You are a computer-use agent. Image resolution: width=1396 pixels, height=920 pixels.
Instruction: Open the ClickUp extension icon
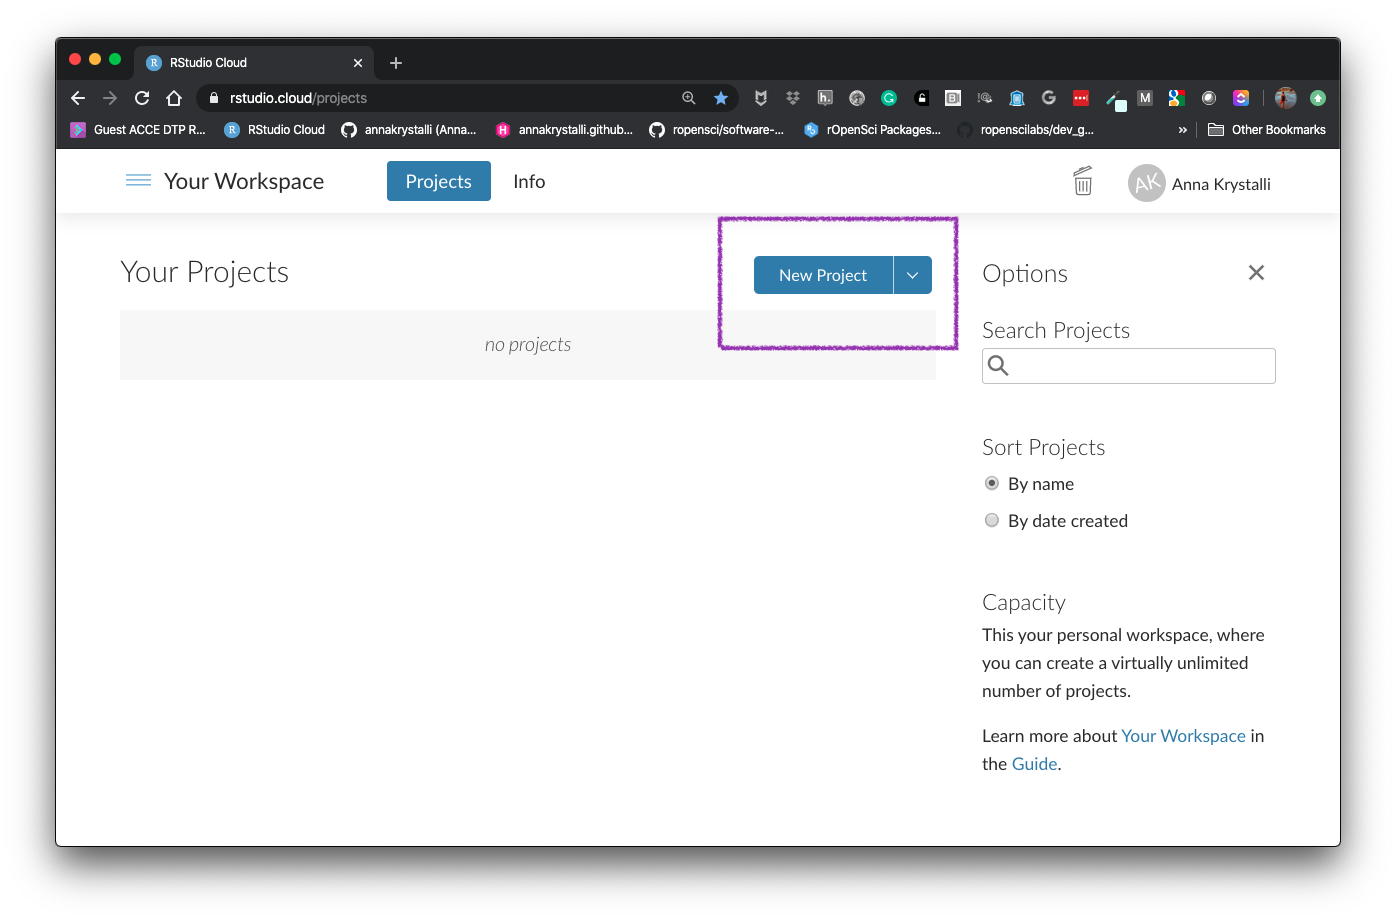pyautogui.click(x=1241, y=98)
